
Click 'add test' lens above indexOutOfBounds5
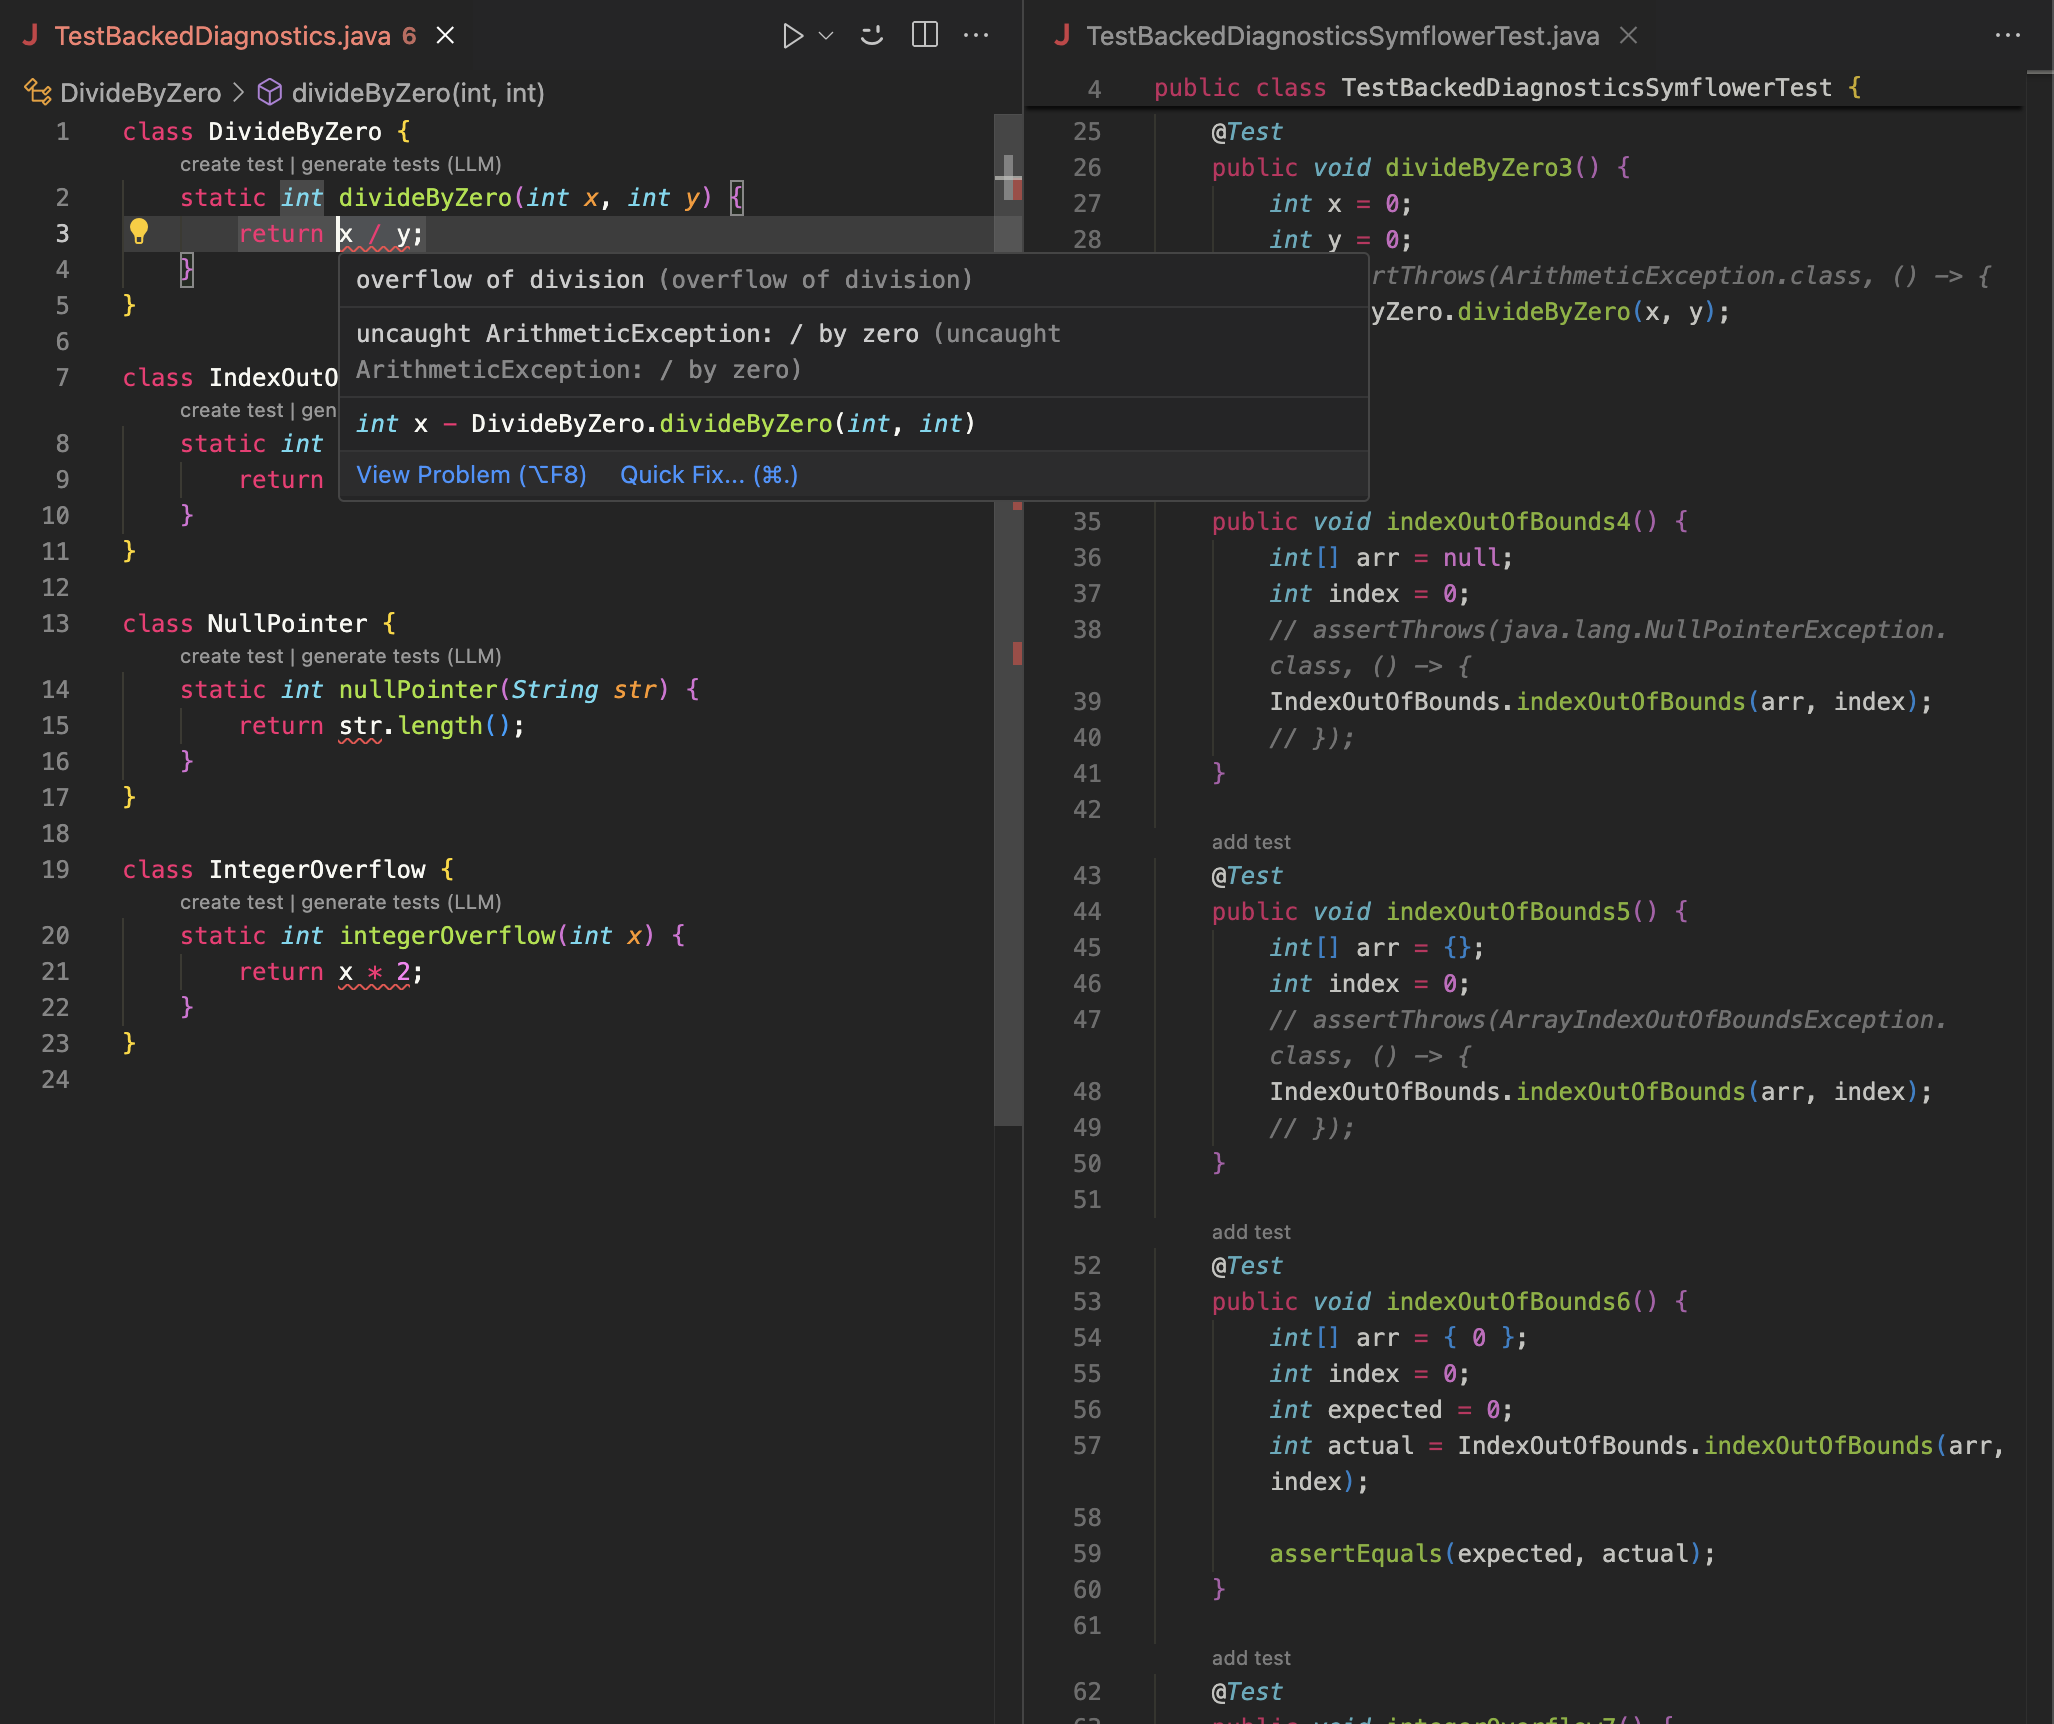coord(1251,842)
